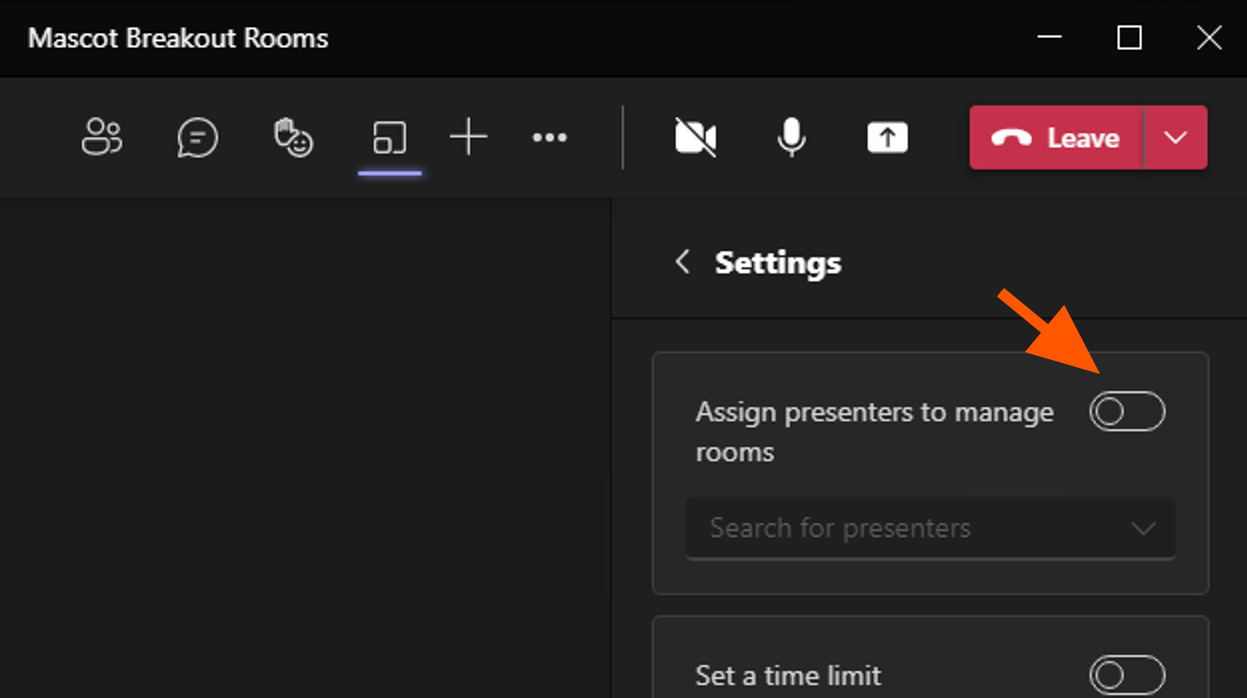Enable Assign presenters to manage rooms

click(x=1127, y=412)
